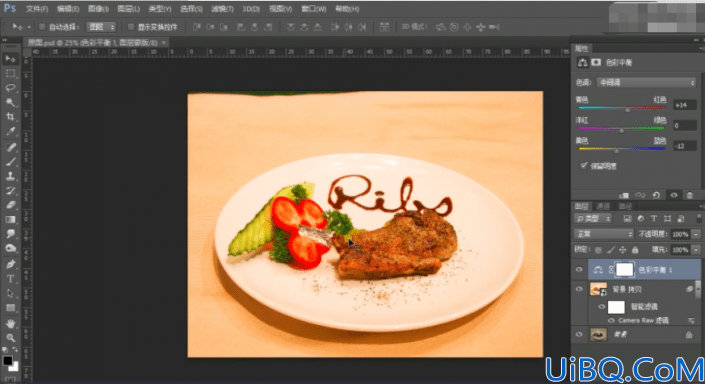Select the Rectangular Marquee tool
Image resolution: width=705 pixels, height=384 pixels.
click(x=10, y=73)
